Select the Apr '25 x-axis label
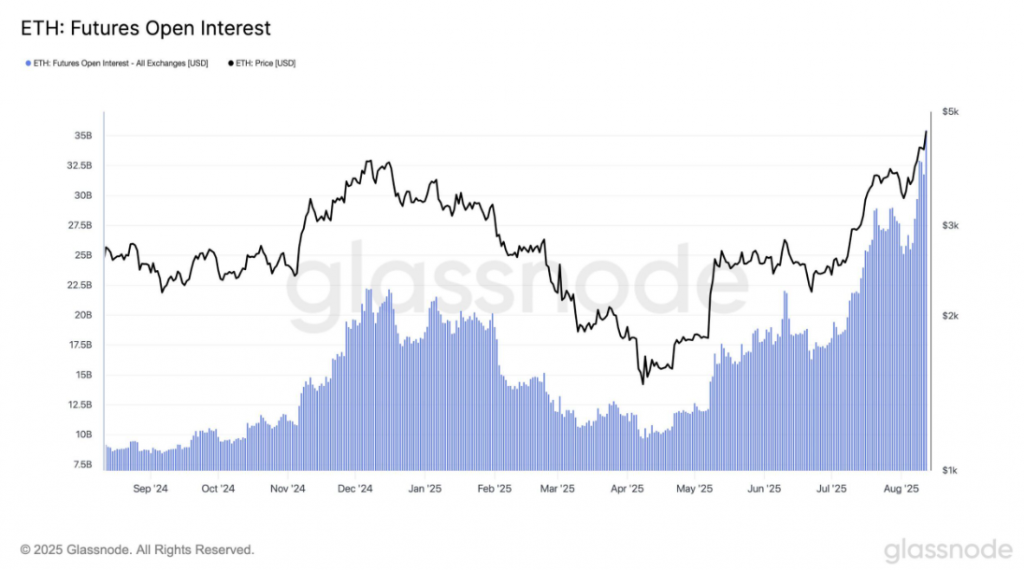This screenshot has width=1024, height=570. pyautogui.click(x=624, y=490)
